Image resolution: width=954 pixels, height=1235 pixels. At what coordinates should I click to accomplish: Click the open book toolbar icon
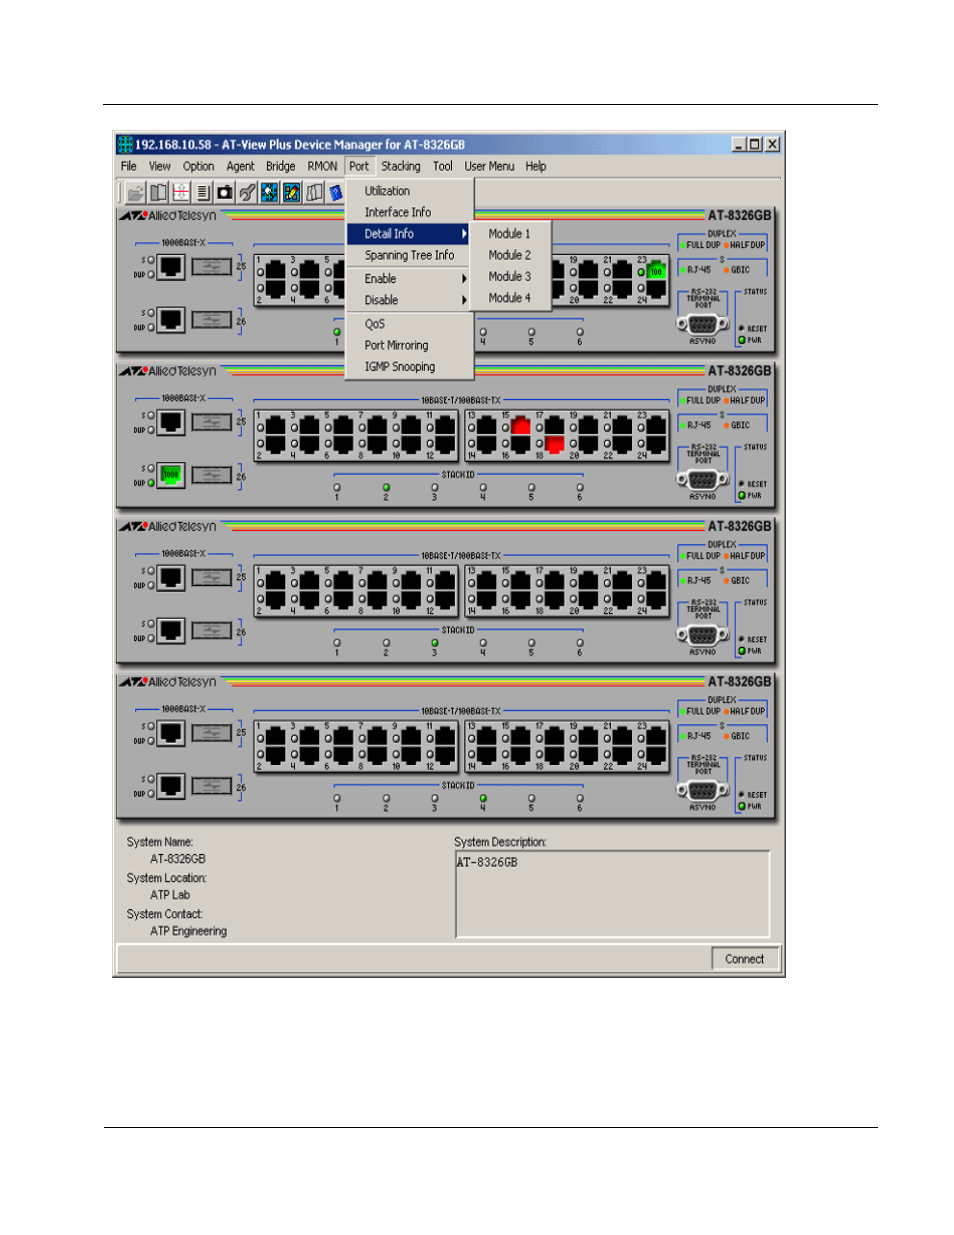pyautogui.click(x=158, y=192)
